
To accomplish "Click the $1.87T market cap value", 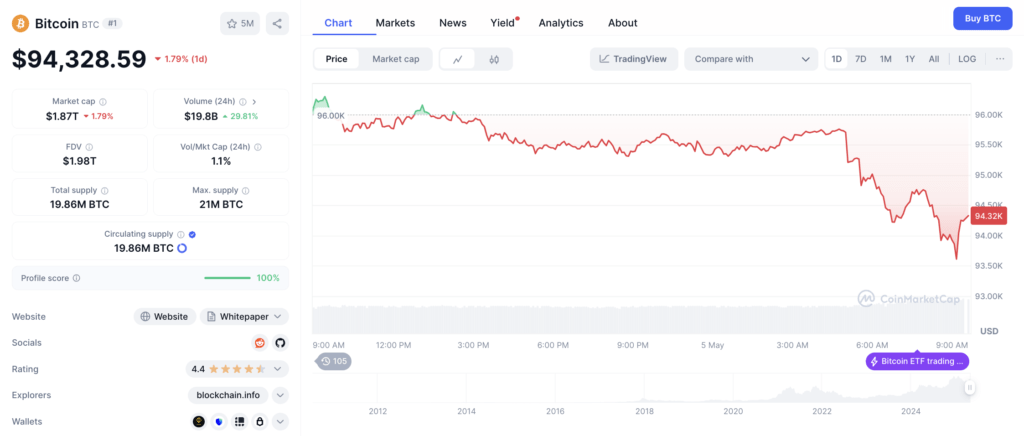I will tap(63, 116).
